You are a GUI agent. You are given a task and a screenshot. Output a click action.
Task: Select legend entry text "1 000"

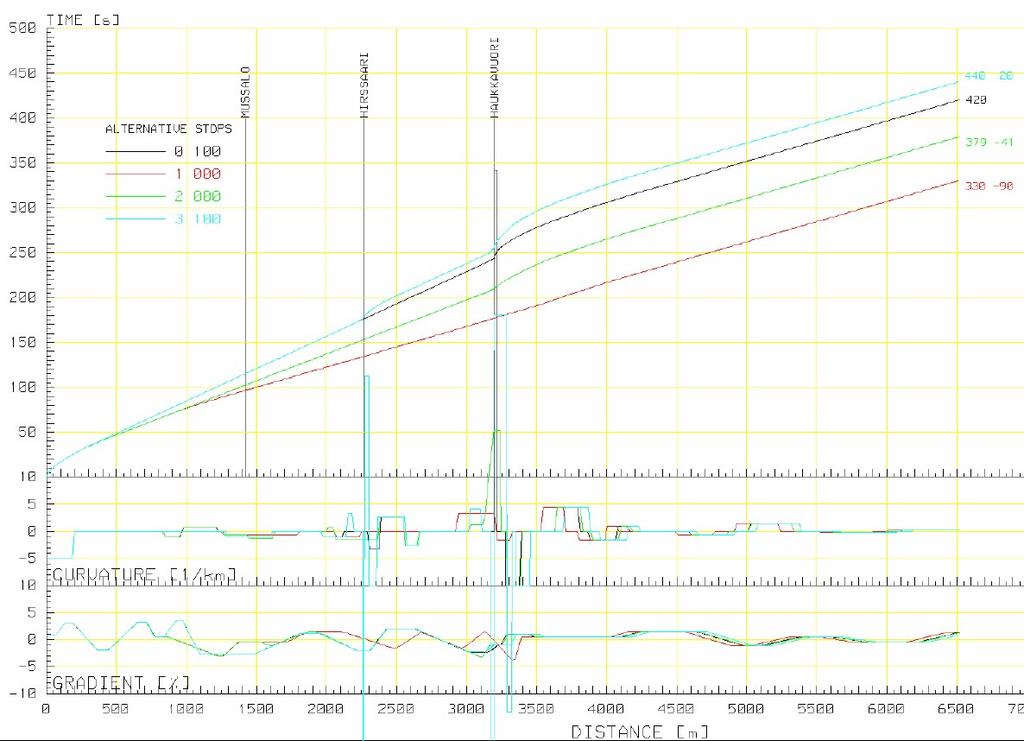click(197, 174)
